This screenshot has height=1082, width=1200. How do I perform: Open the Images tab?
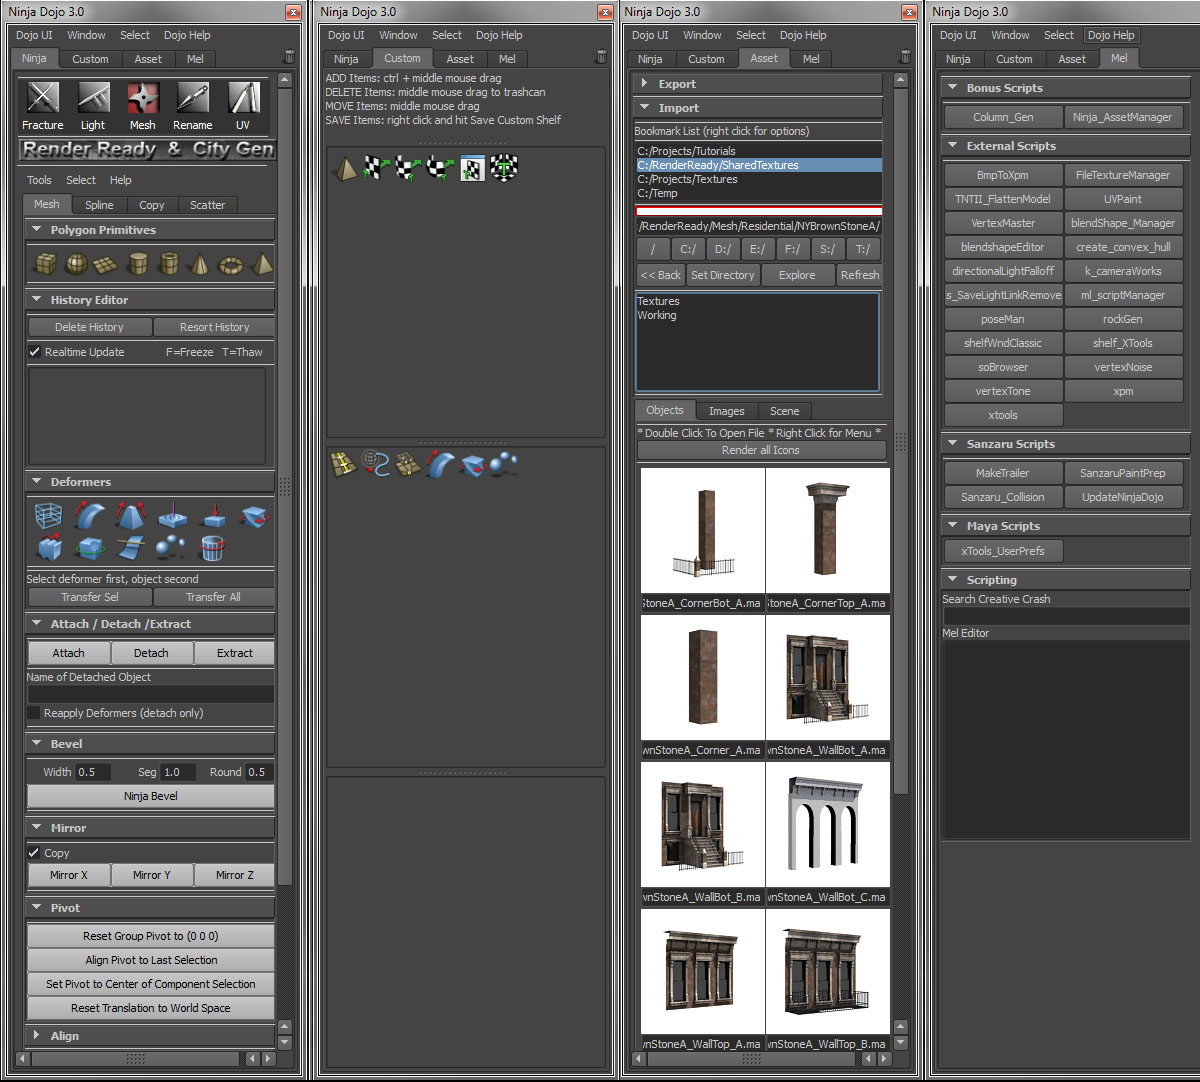click(x=727, y=411)
